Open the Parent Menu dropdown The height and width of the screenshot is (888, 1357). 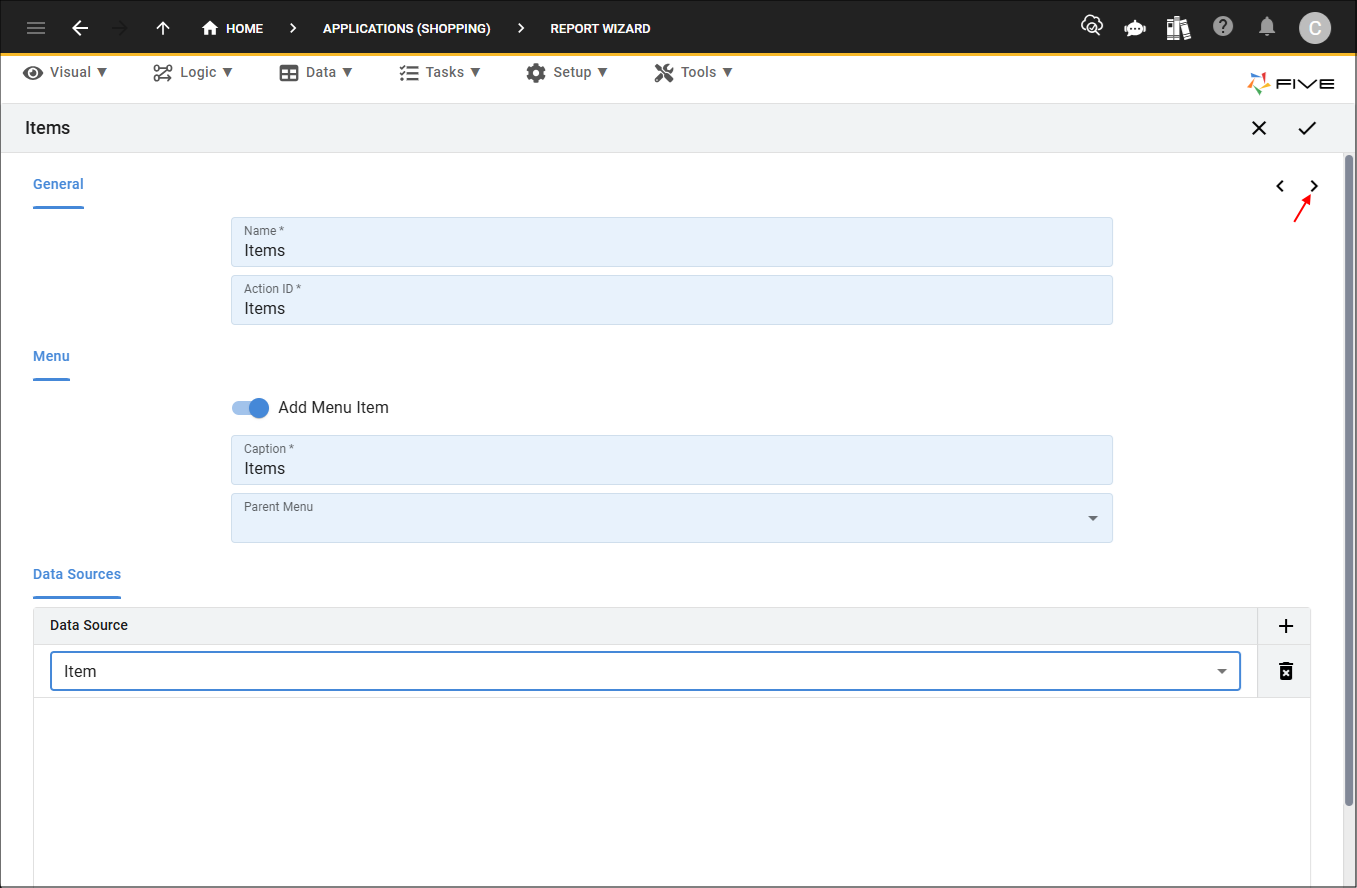point(671,518)
